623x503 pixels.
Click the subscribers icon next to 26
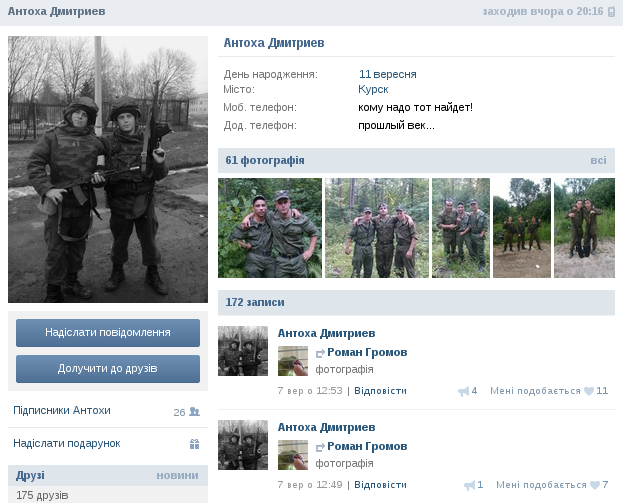[194, 411]
